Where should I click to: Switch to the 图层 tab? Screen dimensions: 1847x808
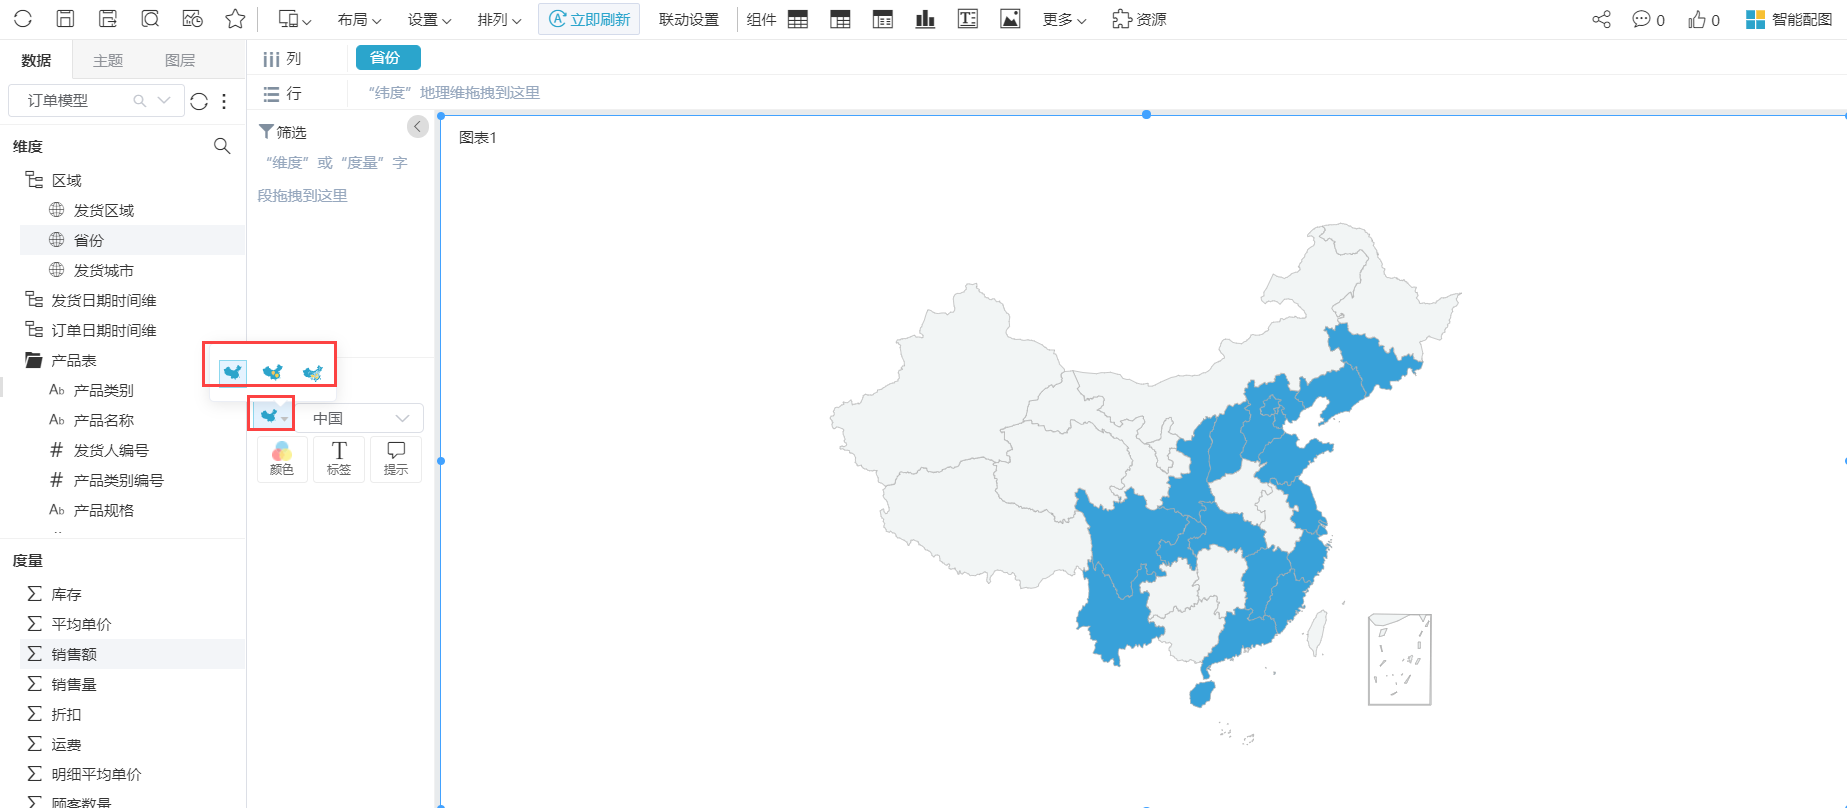click(x=180, y=60)
